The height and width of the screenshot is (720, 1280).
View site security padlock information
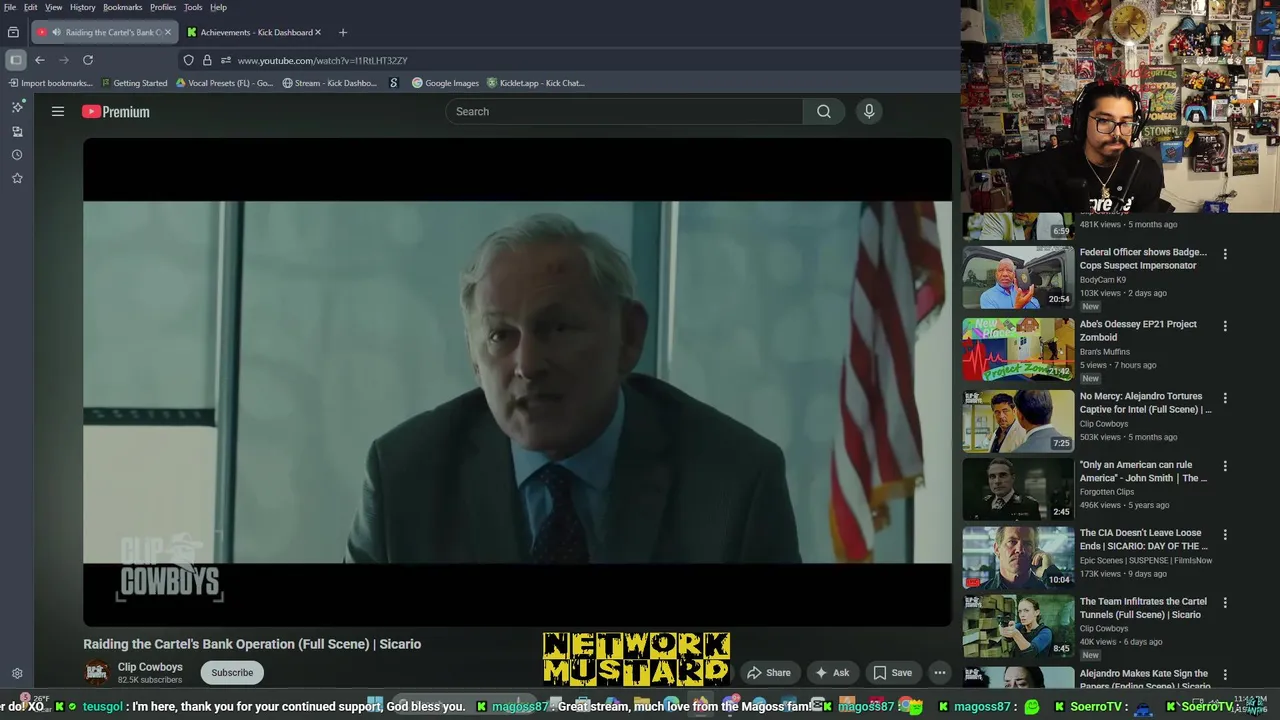coord(207,60)
